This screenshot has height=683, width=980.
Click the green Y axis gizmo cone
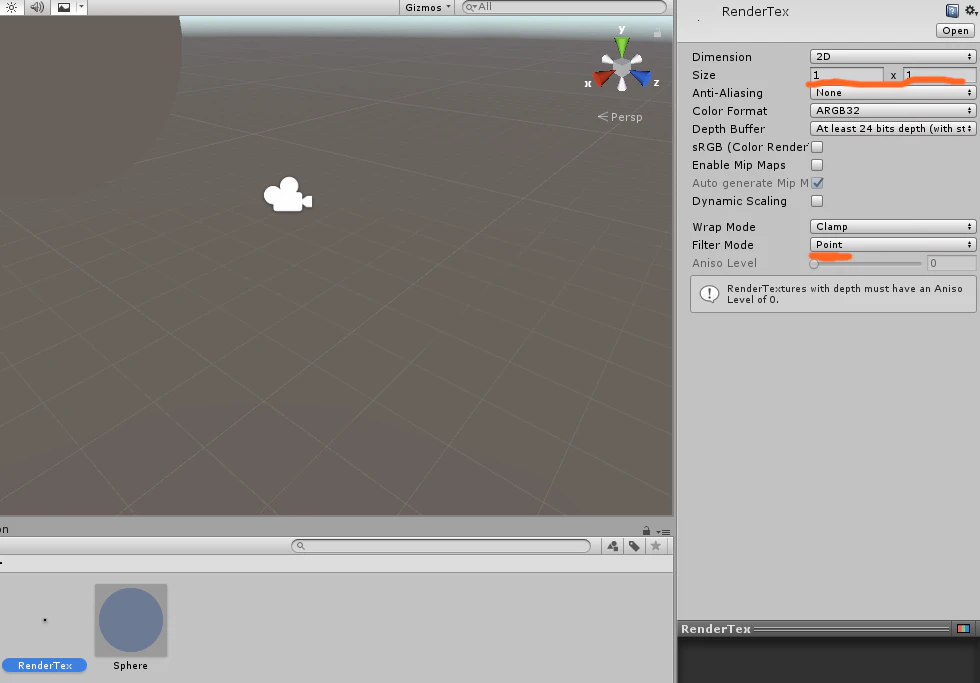(x=622, y=46)
